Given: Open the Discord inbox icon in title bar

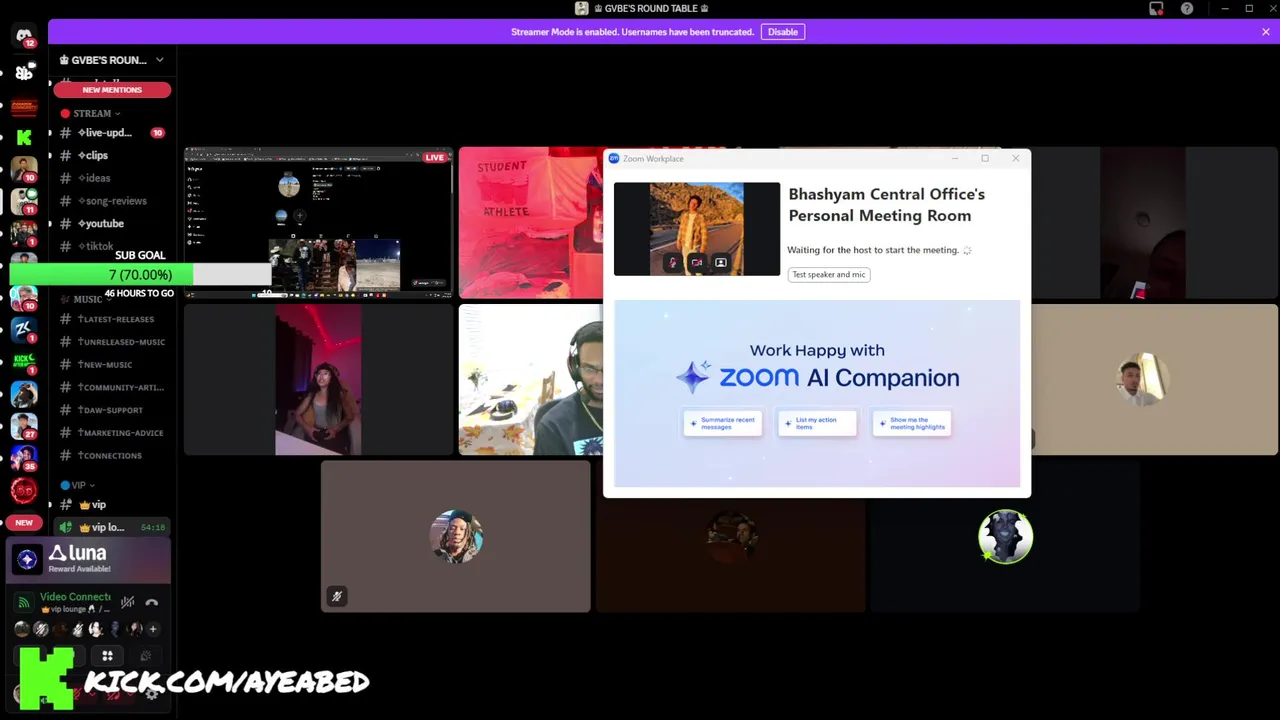Looking at the screenshot, I should 1156,8.
